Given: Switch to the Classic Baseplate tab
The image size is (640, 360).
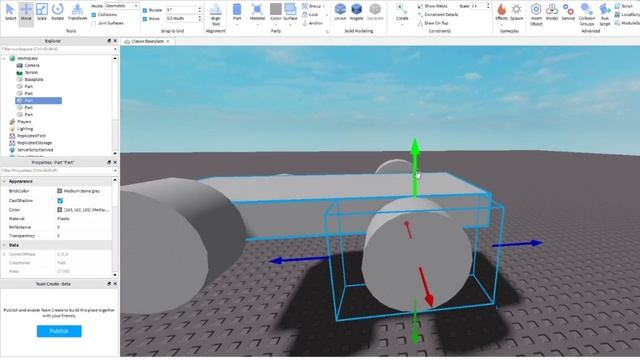Looking at the screenshot, I should click(147, 42).
